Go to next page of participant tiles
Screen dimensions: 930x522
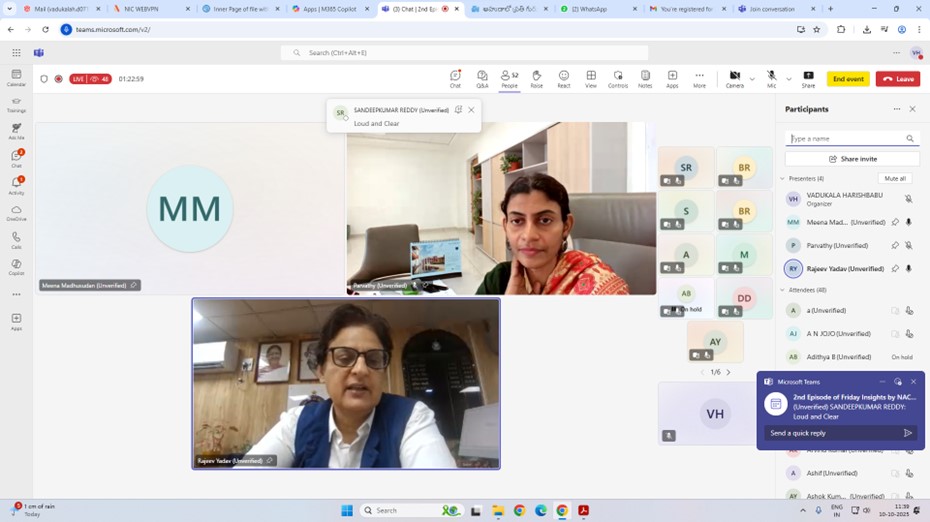tap(728, 372)
